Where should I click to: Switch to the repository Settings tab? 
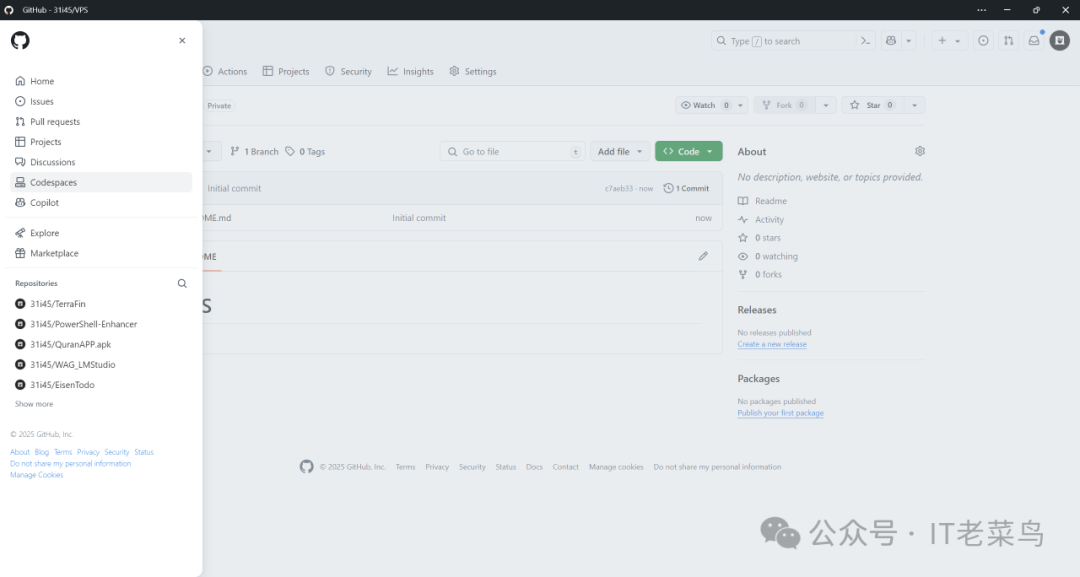tap(472, 72)
